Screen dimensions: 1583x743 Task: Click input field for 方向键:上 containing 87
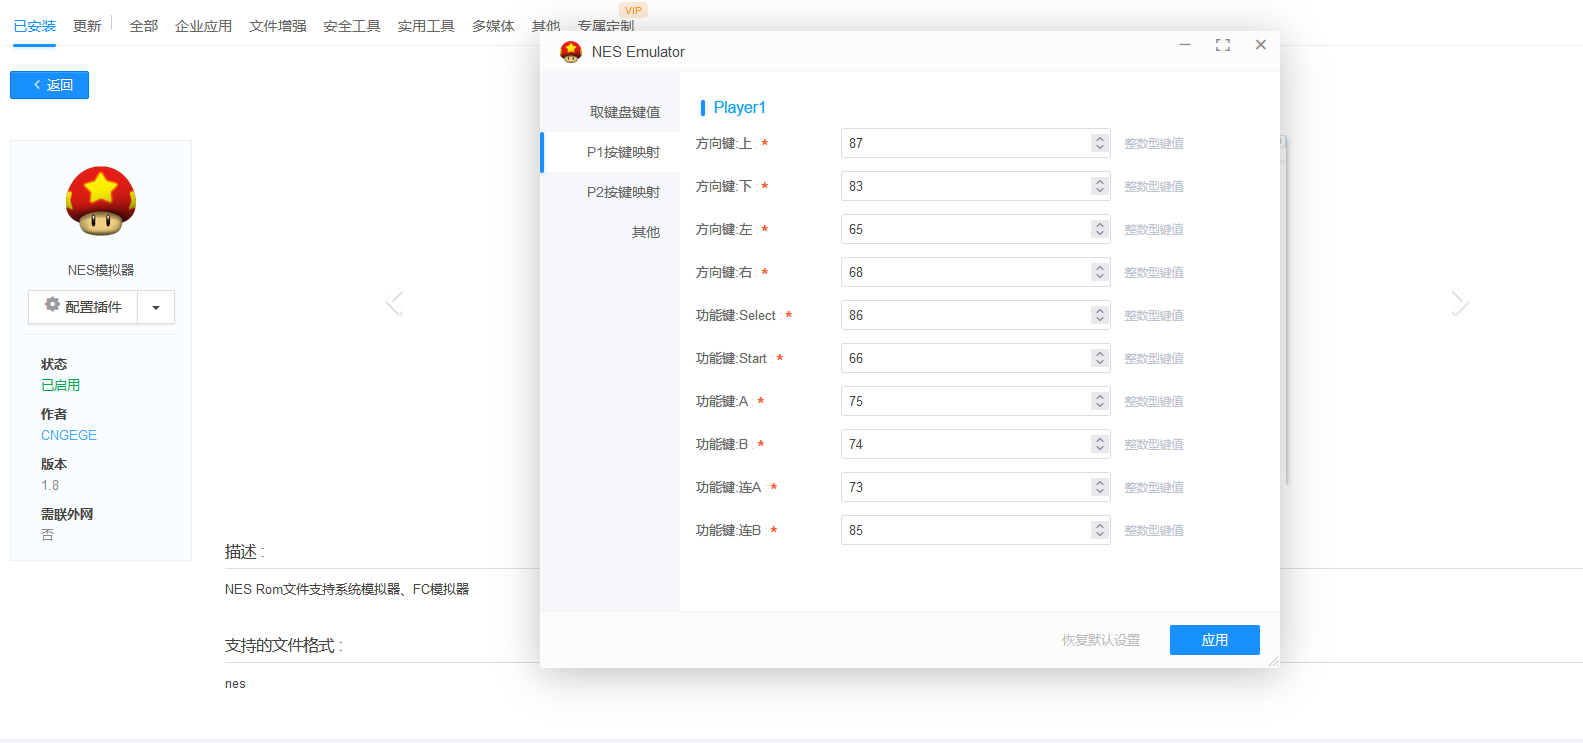[975, 143]
